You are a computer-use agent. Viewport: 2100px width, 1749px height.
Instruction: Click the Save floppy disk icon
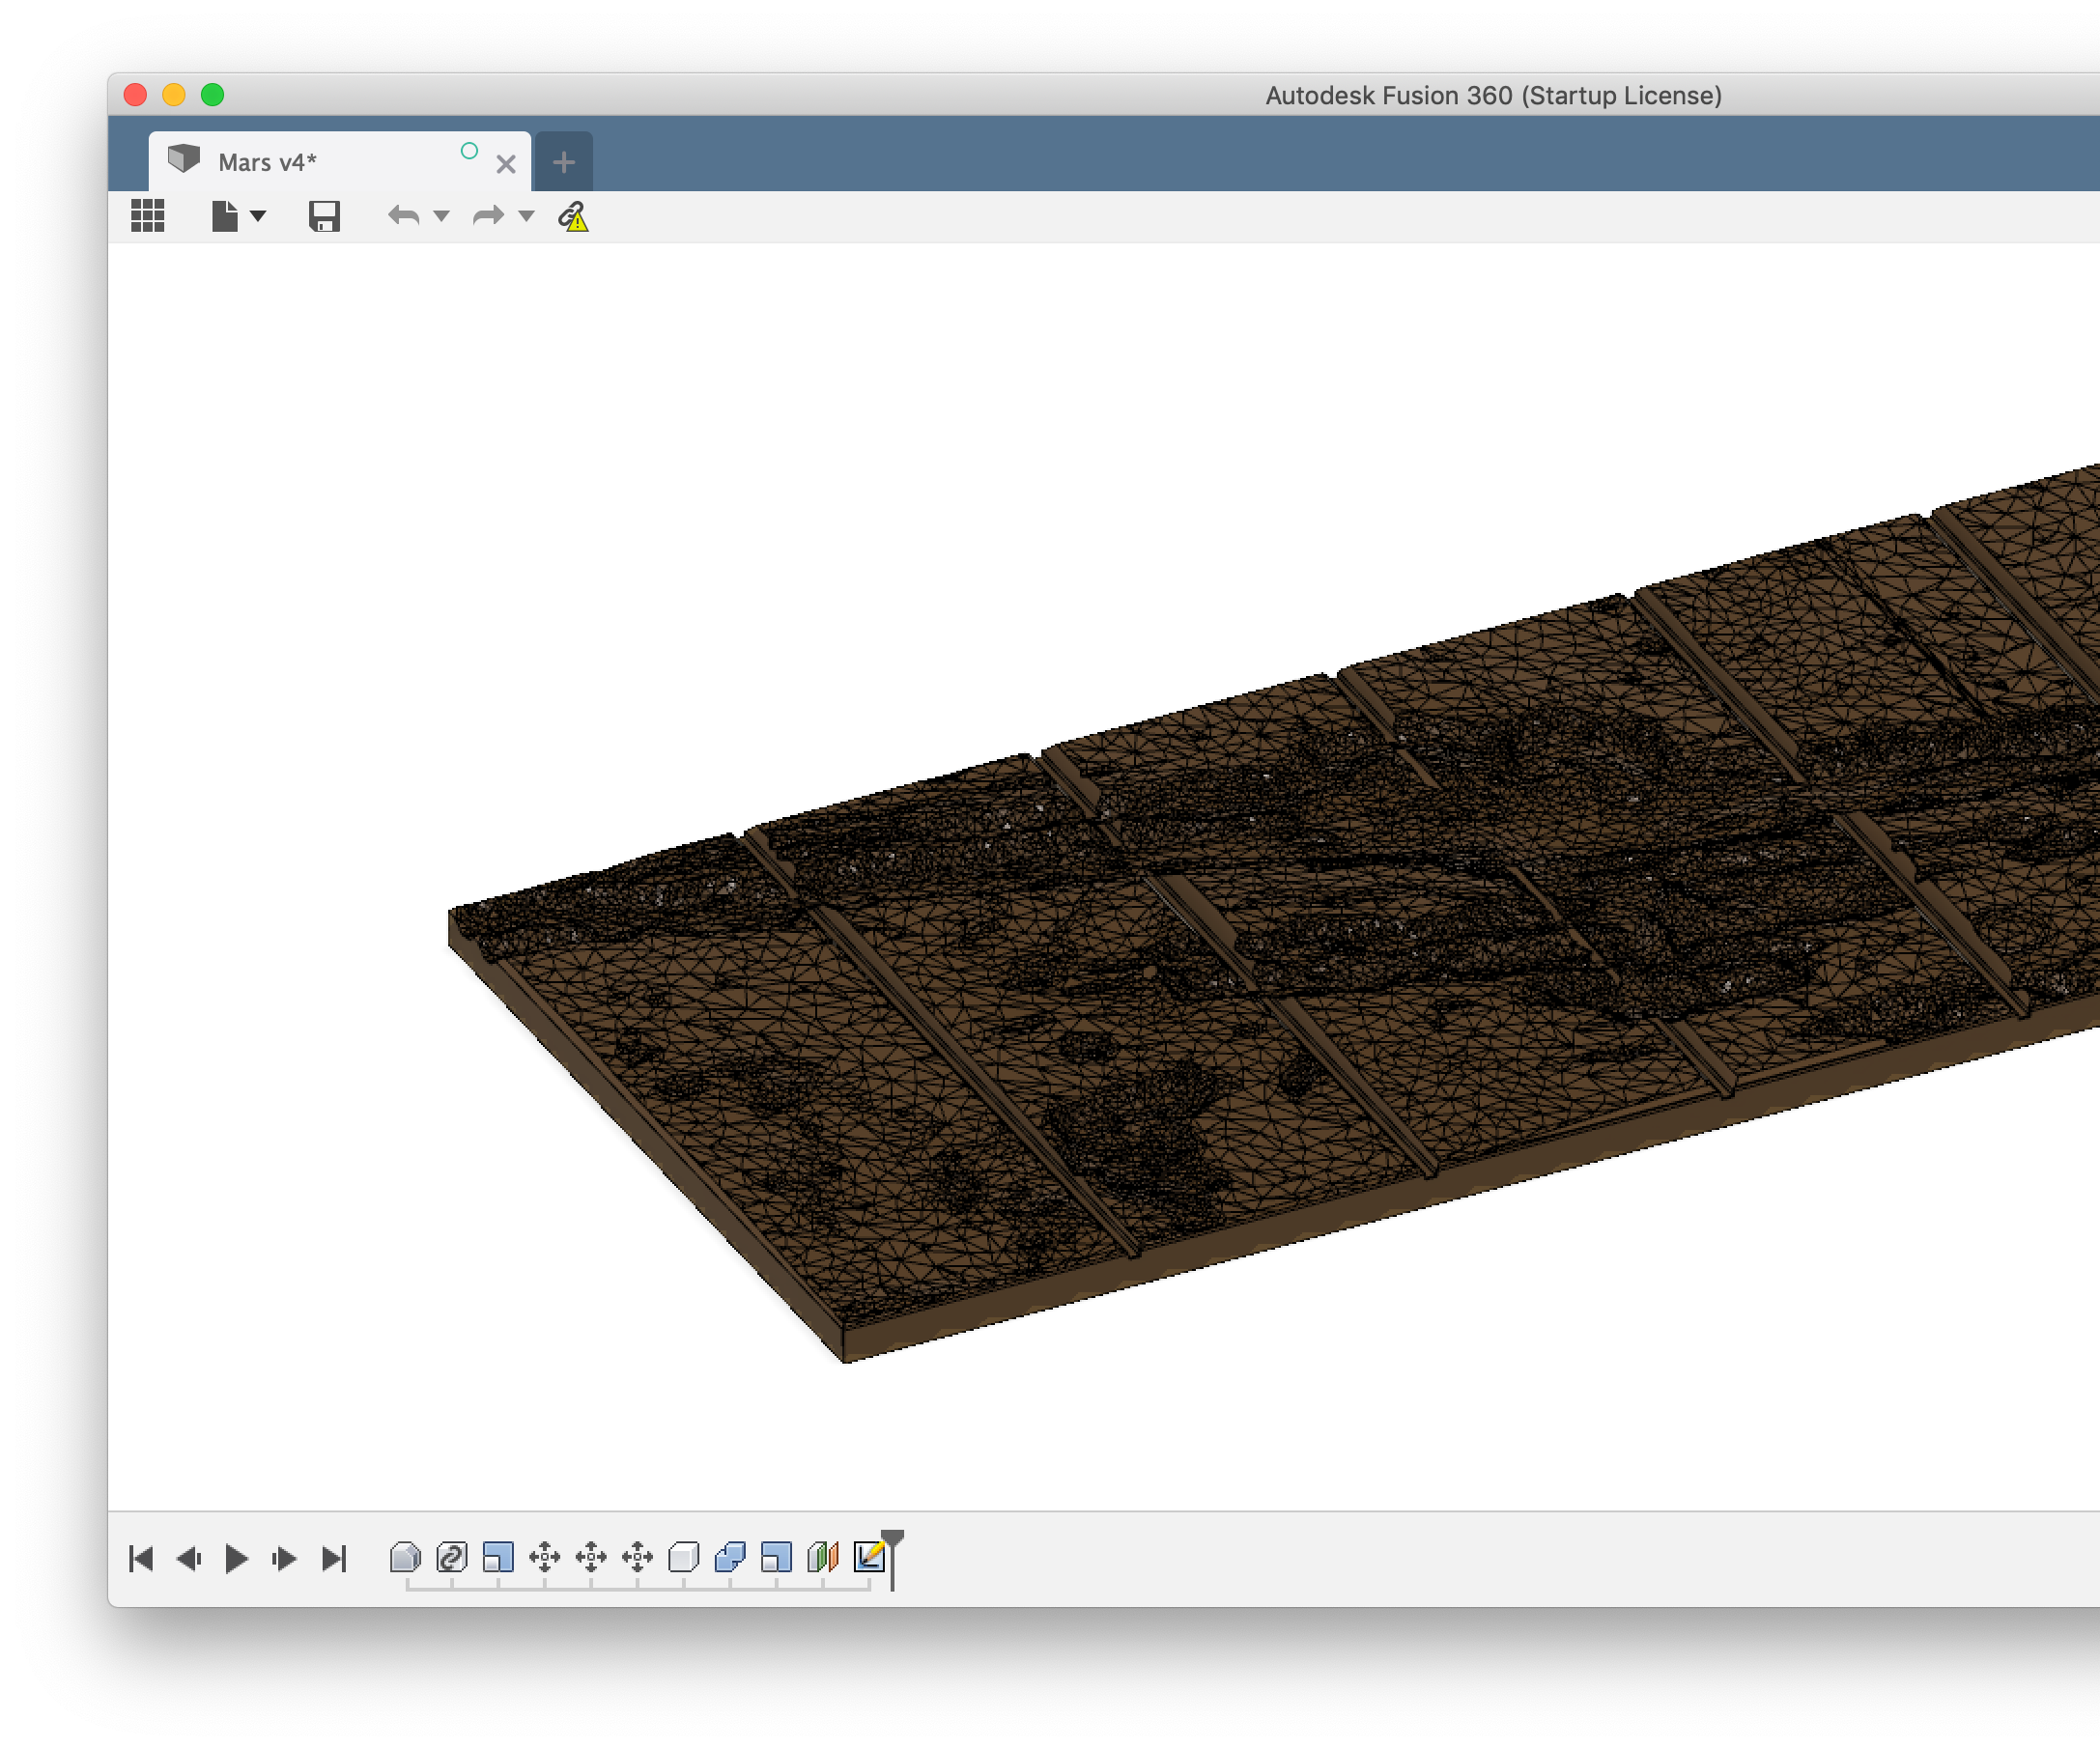click(324, 216)
